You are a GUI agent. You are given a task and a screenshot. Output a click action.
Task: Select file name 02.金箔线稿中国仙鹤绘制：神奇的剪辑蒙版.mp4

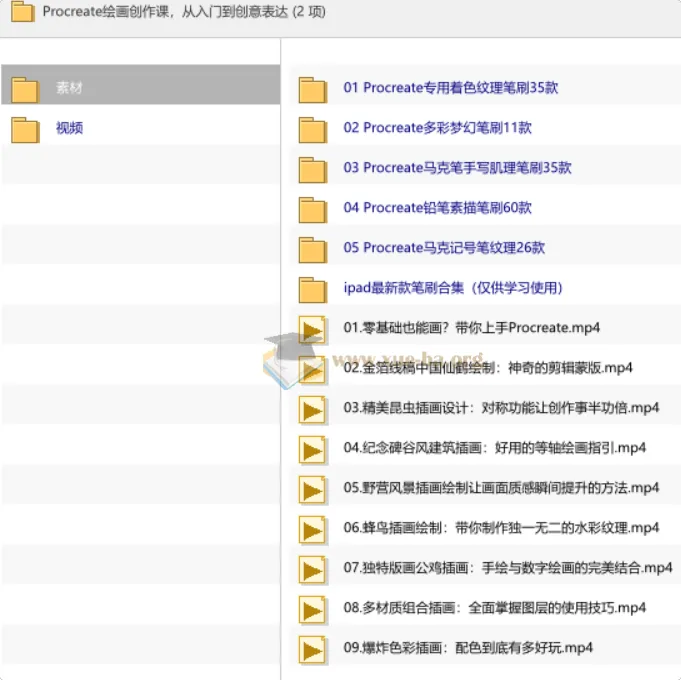coord(488,368)
